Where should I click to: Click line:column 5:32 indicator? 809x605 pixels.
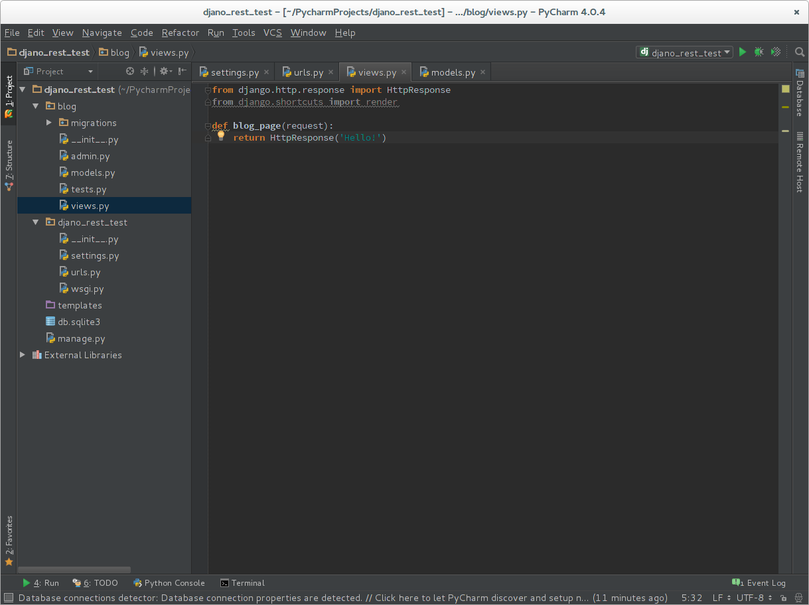[691, 598]
